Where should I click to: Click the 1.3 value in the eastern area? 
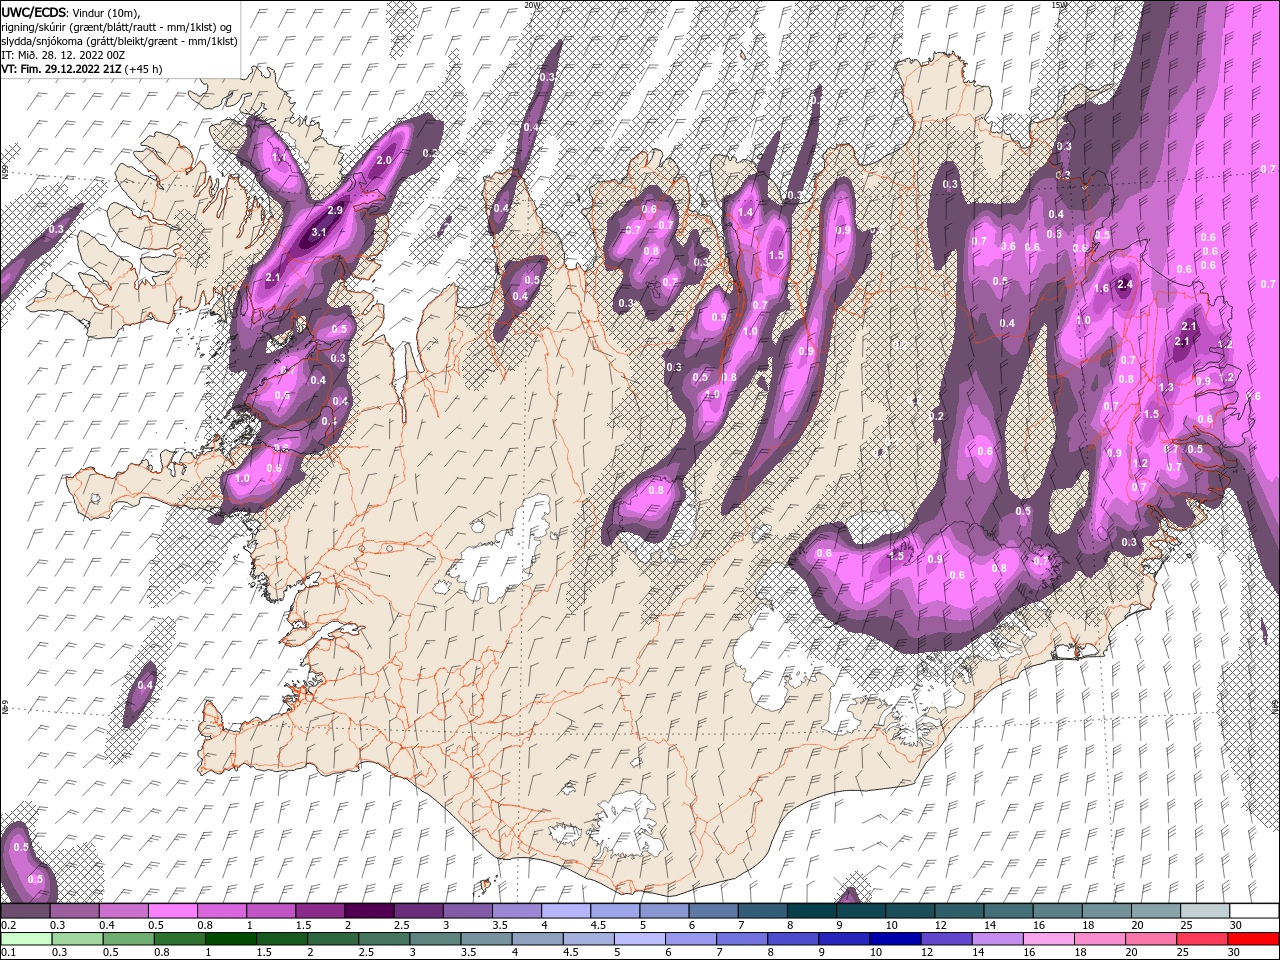(1166, 388)
